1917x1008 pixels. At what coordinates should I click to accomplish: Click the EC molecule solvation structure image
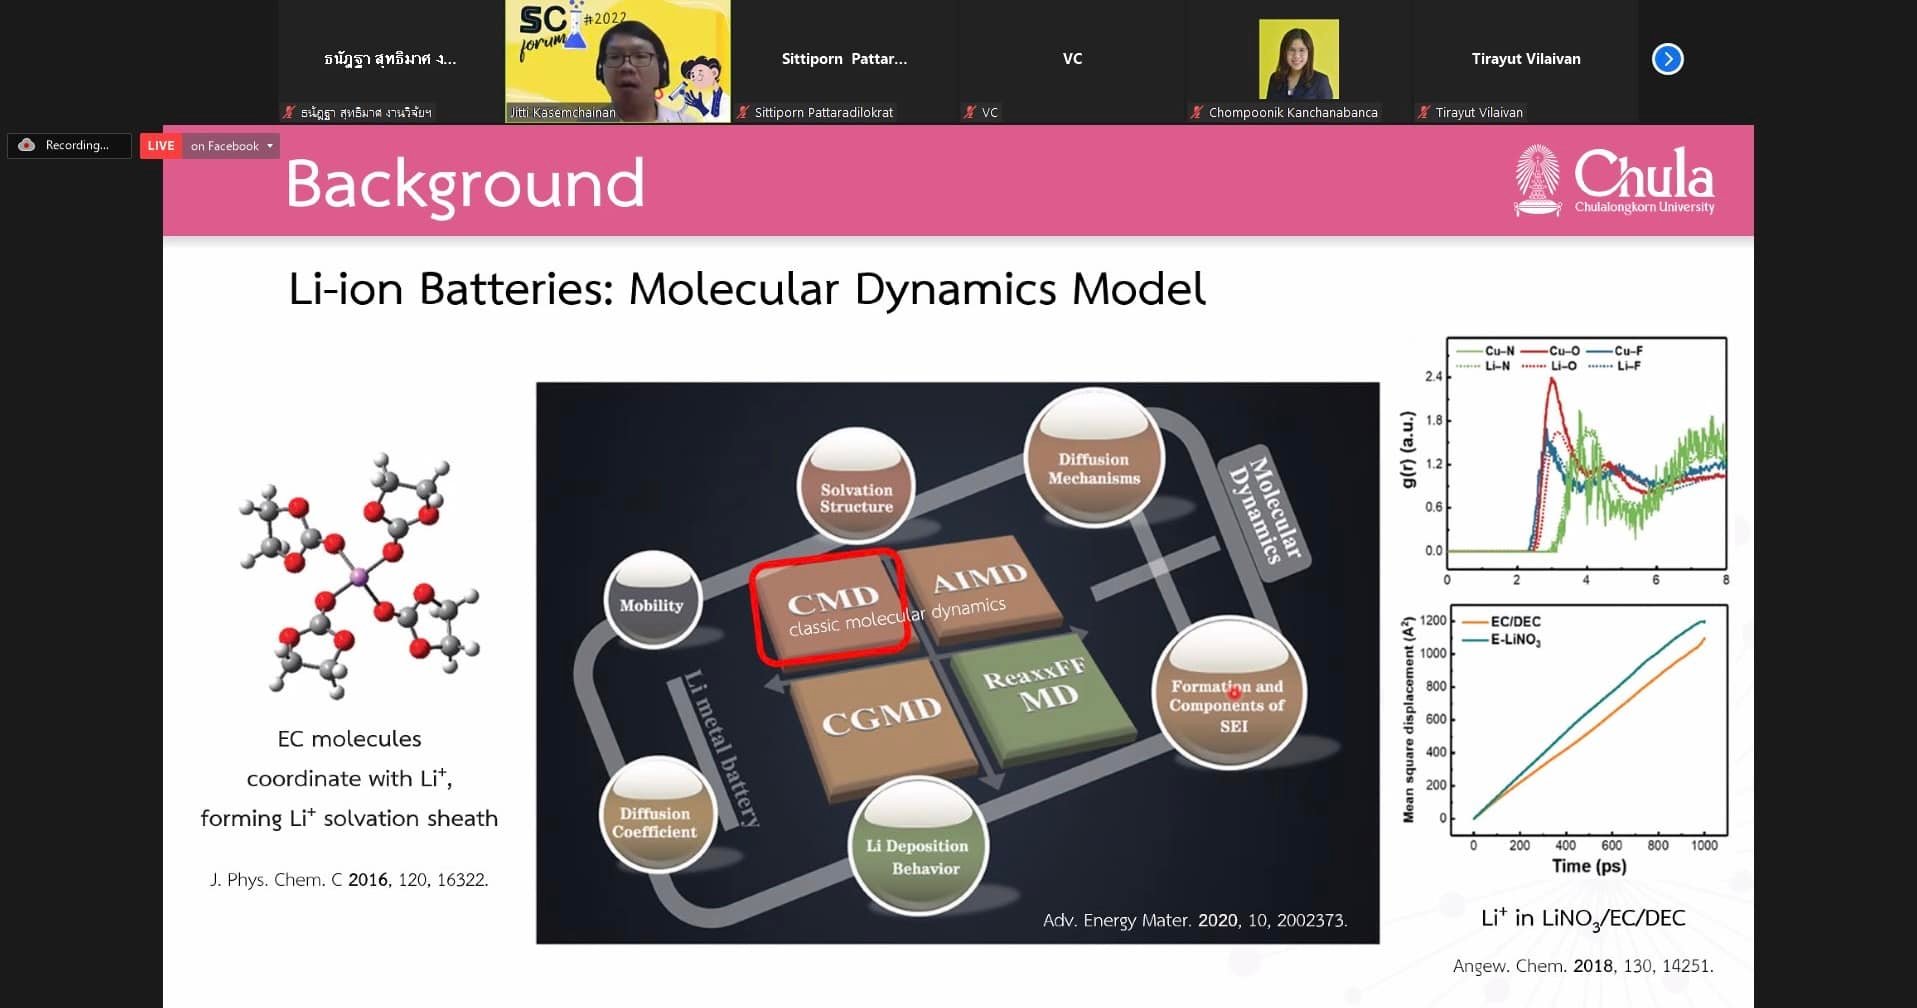[x=359, y=575]
